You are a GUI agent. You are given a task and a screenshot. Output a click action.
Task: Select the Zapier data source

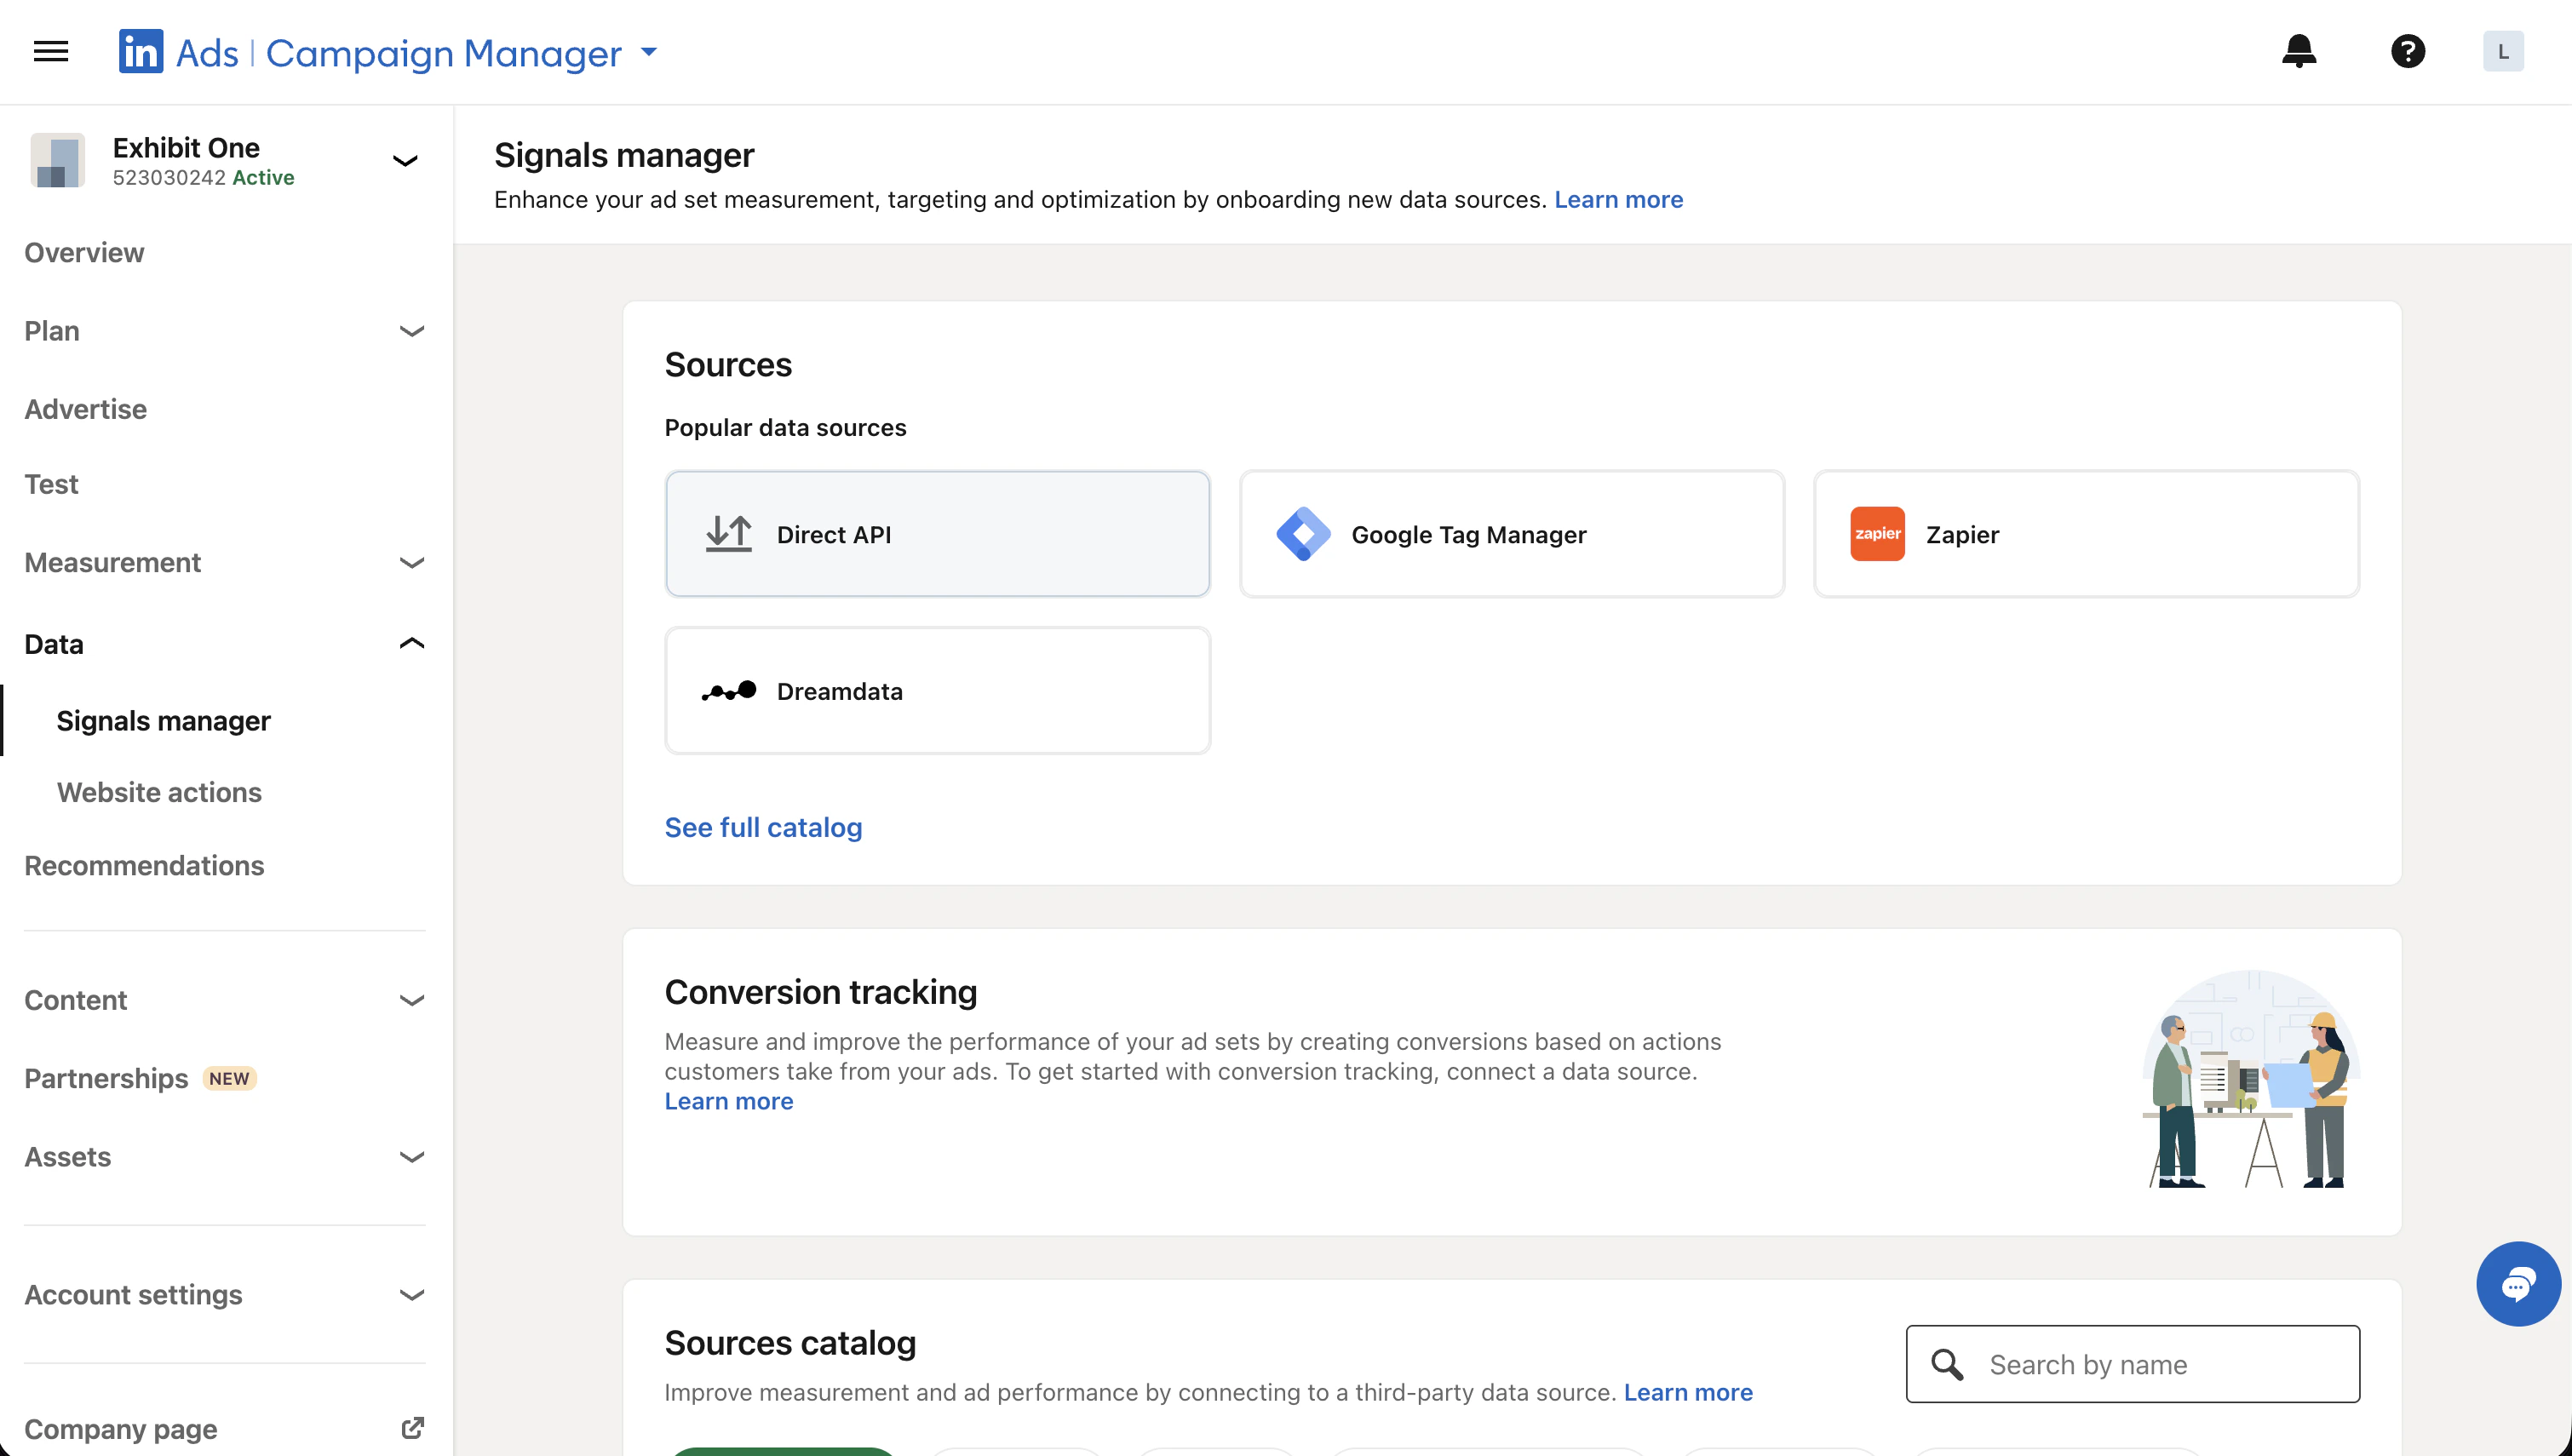2085,534
